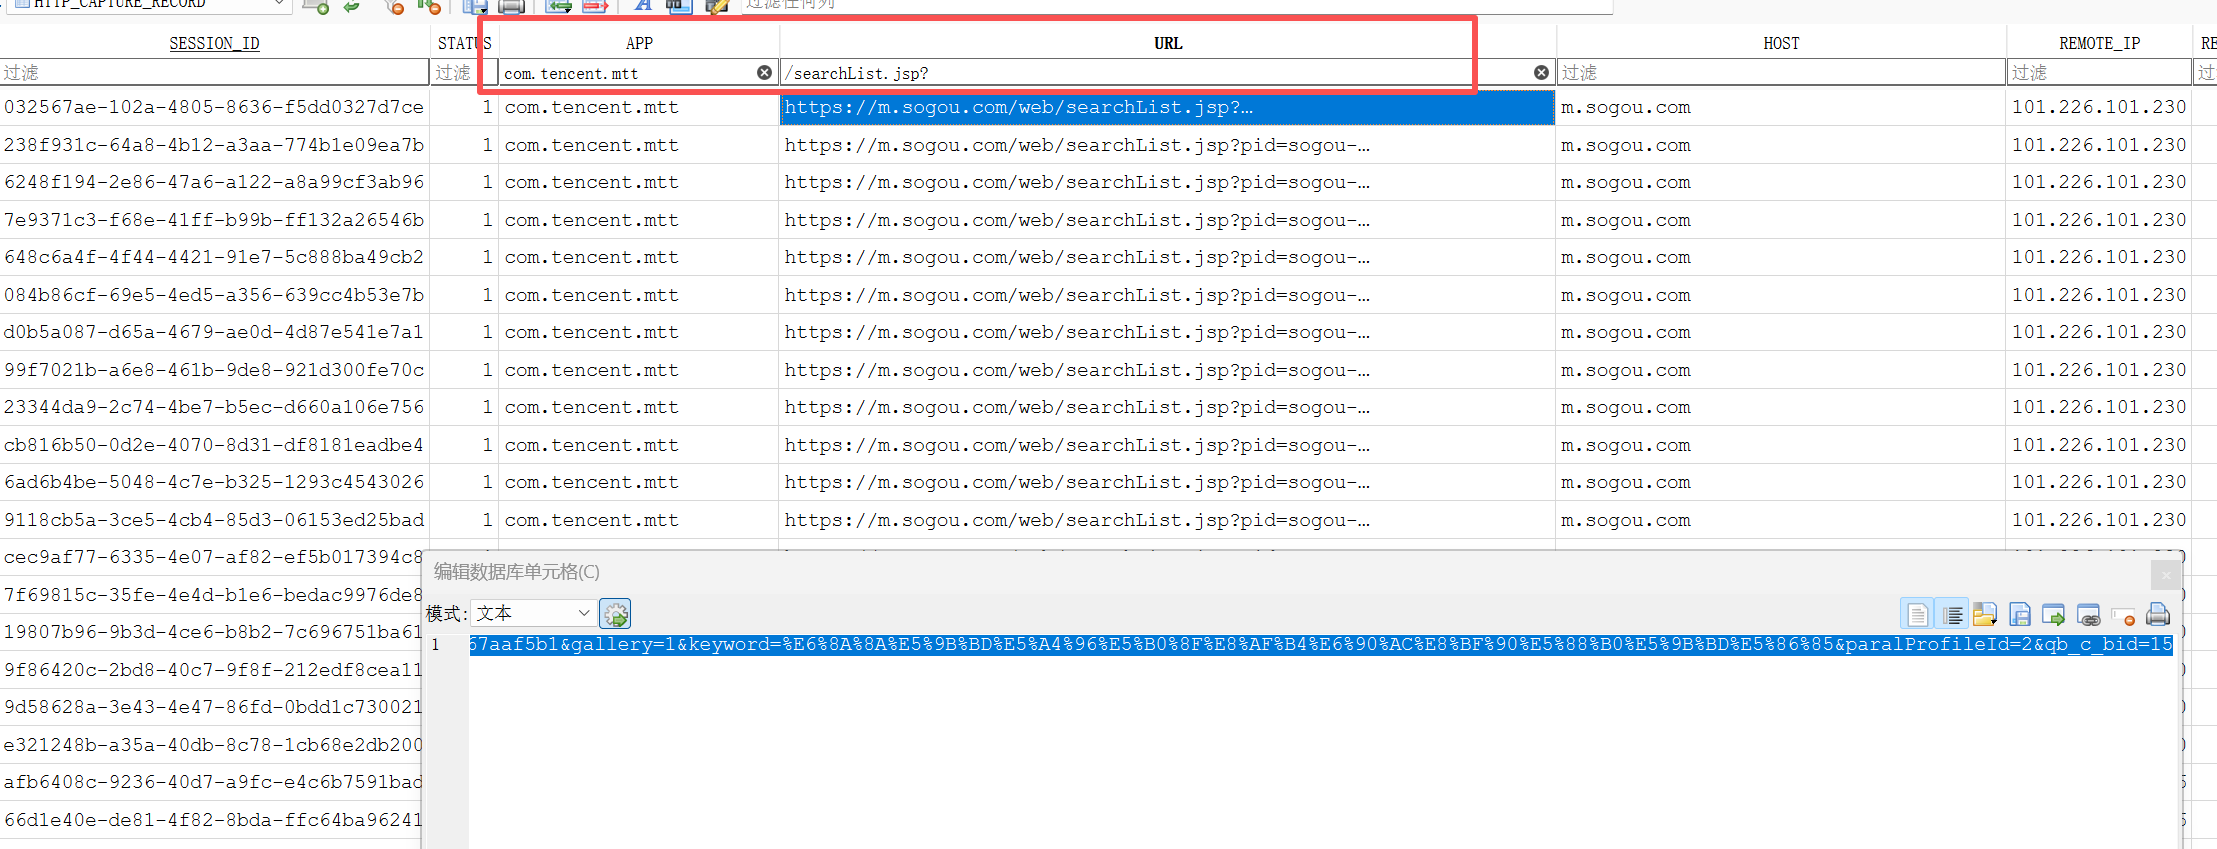Viewport: 2217px width, 849px height.
Task: Select the session row starting afb6408c-9236
Action: click(212, 782)
